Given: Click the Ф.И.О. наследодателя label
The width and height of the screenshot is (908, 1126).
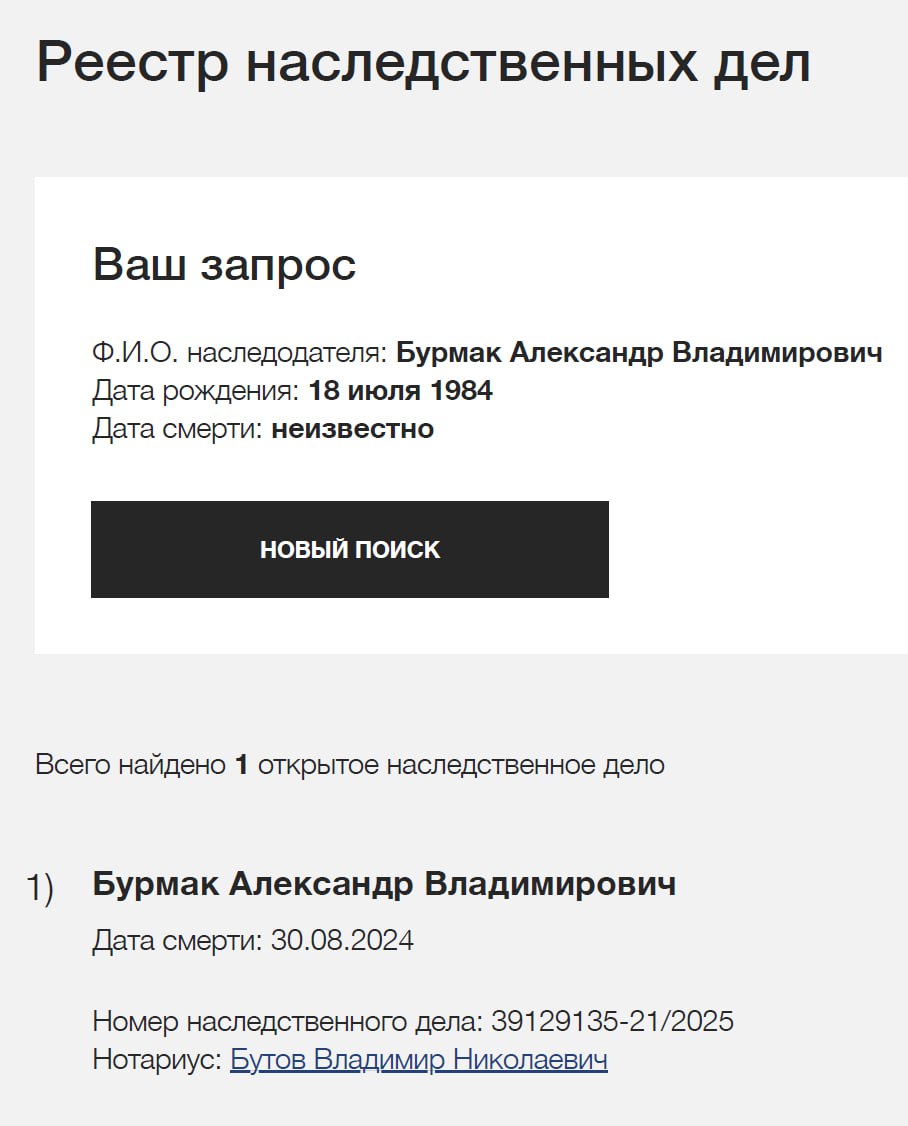Looking at the screenshot, I should click(239, 353).
